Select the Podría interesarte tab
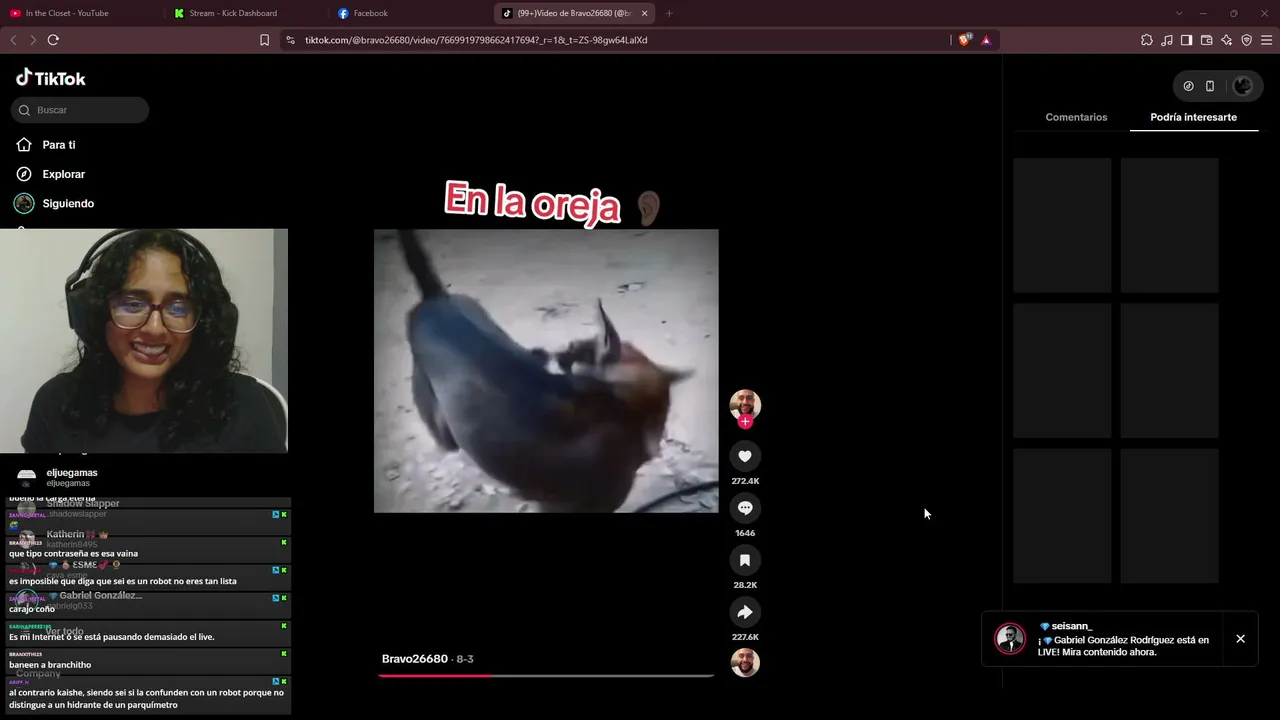Viewport: 1280px width, 720px height. (x=1193, y=117)
